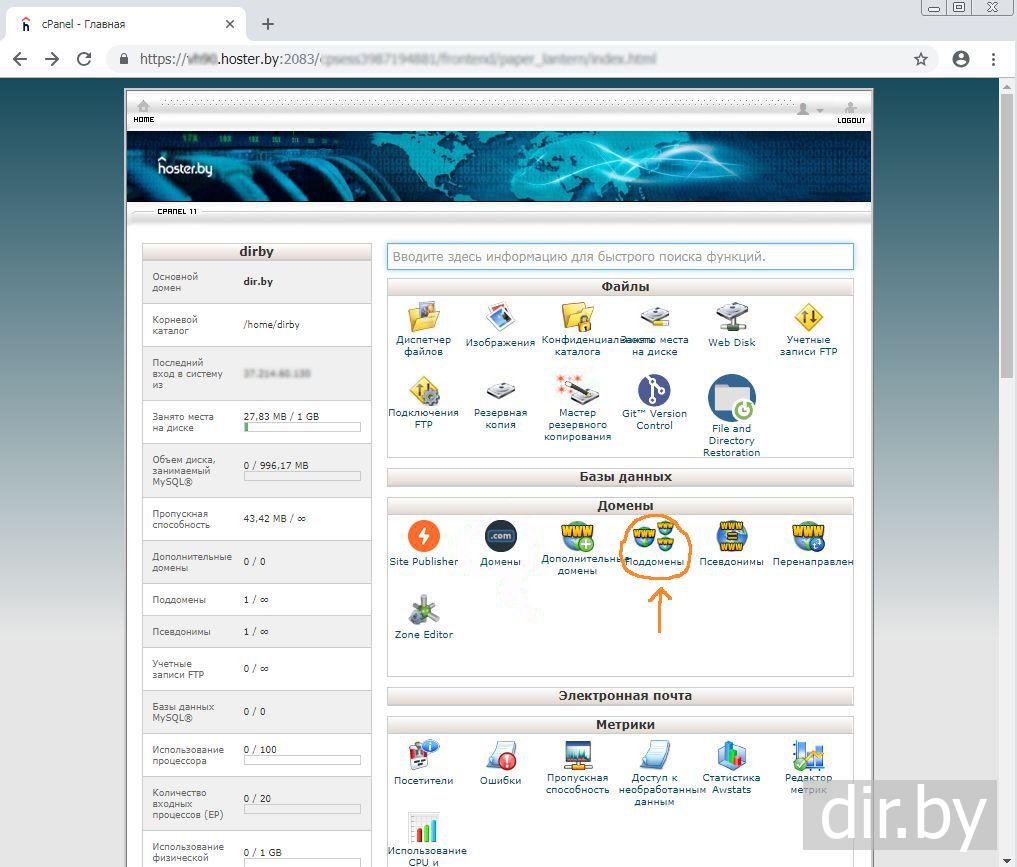
Task: Click the MySQL disk usage bar
Action: [x=302, y=477]
